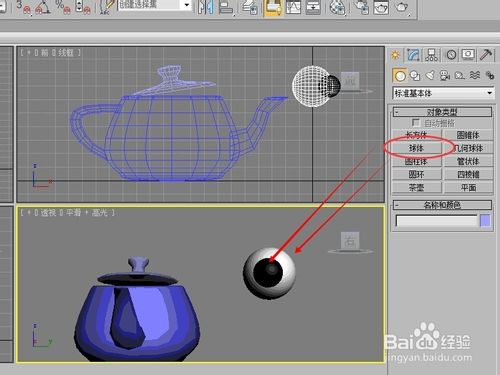The height and width of the screenshot is (375, 500).
Task: Click the 几何球体 button
Action: click(x=468, y=148)
